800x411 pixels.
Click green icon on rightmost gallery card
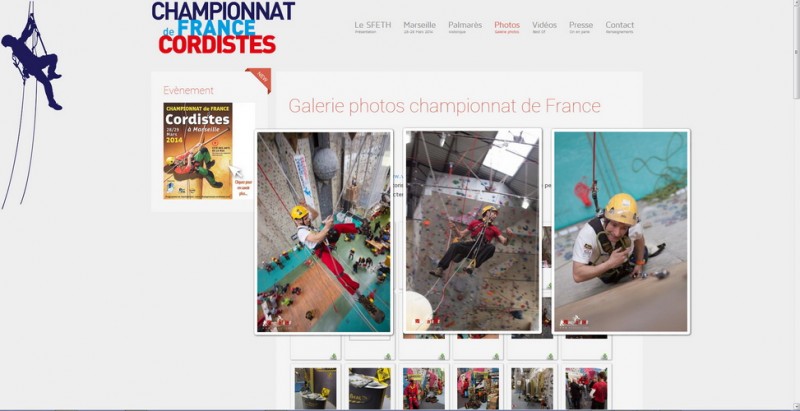pyautogui.click(x=604, y=356)
